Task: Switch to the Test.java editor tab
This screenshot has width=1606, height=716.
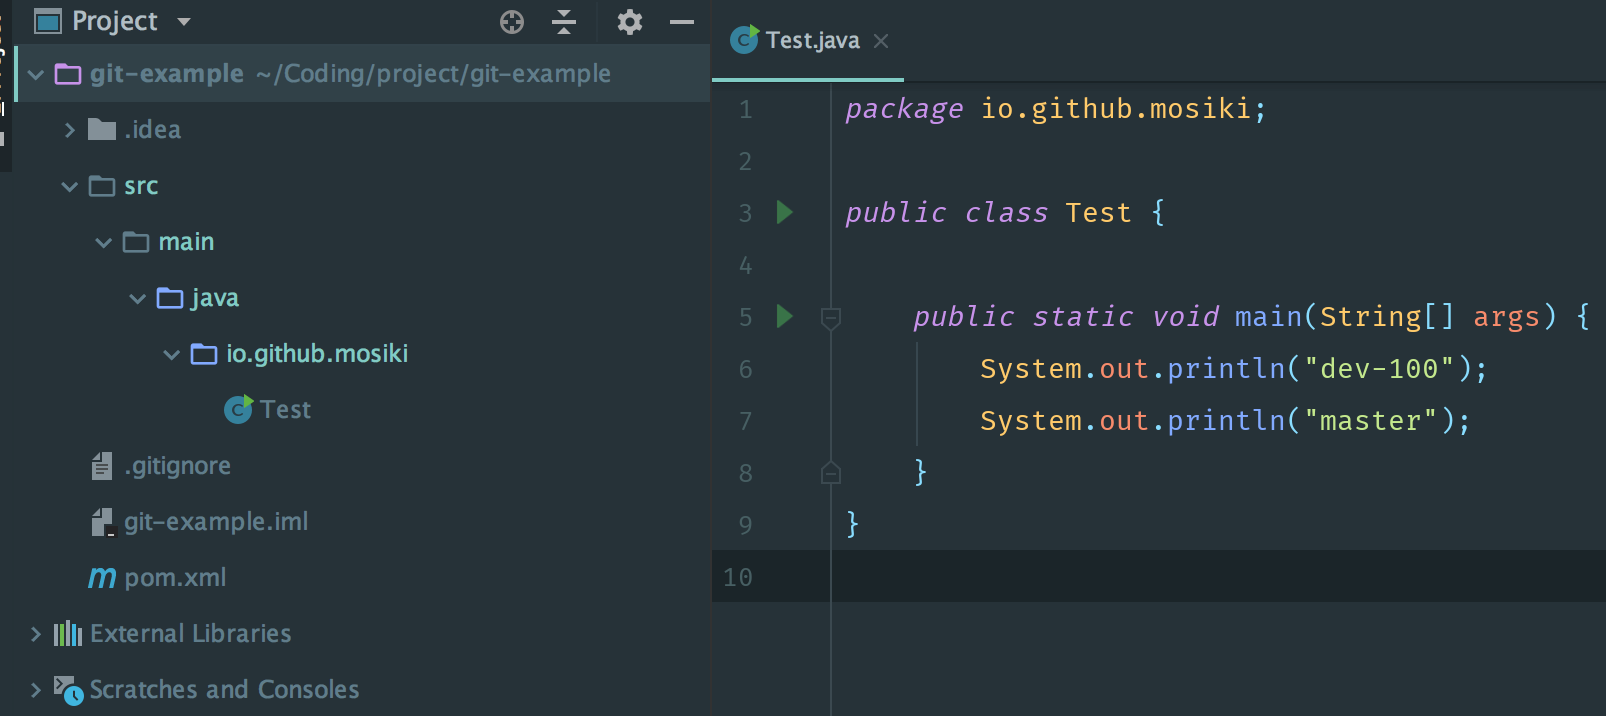Action: 811,41
